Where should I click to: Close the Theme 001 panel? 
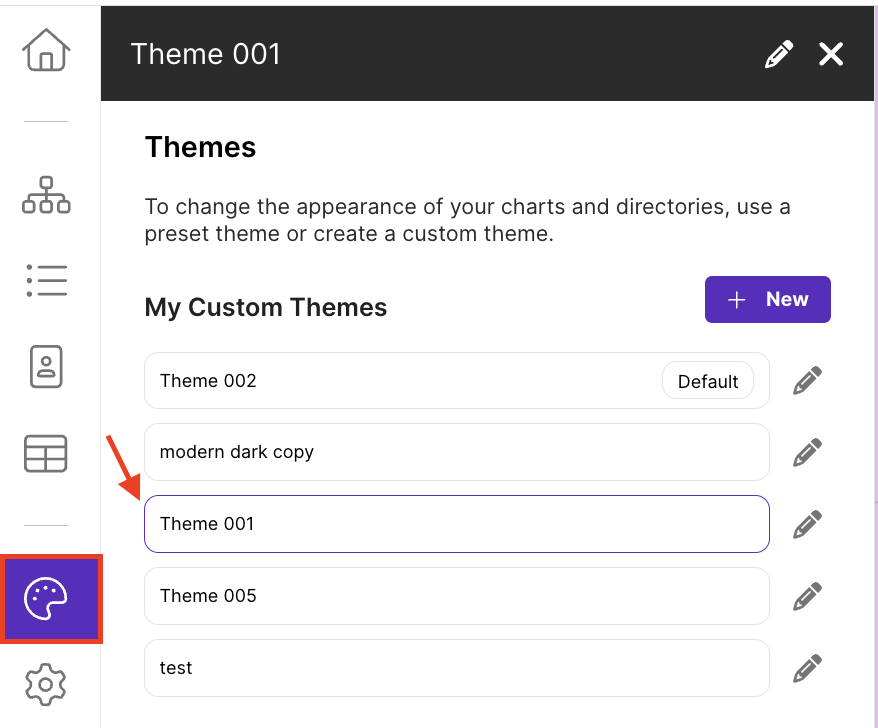pos(831,54)
